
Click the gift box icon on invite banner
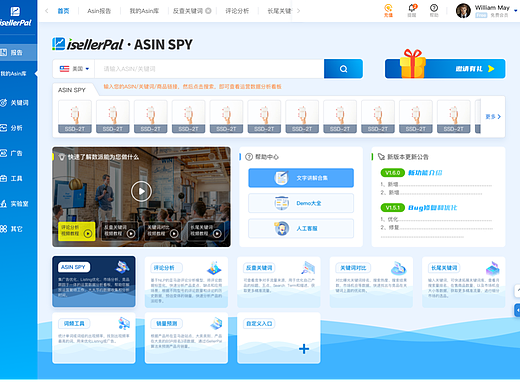413,64
